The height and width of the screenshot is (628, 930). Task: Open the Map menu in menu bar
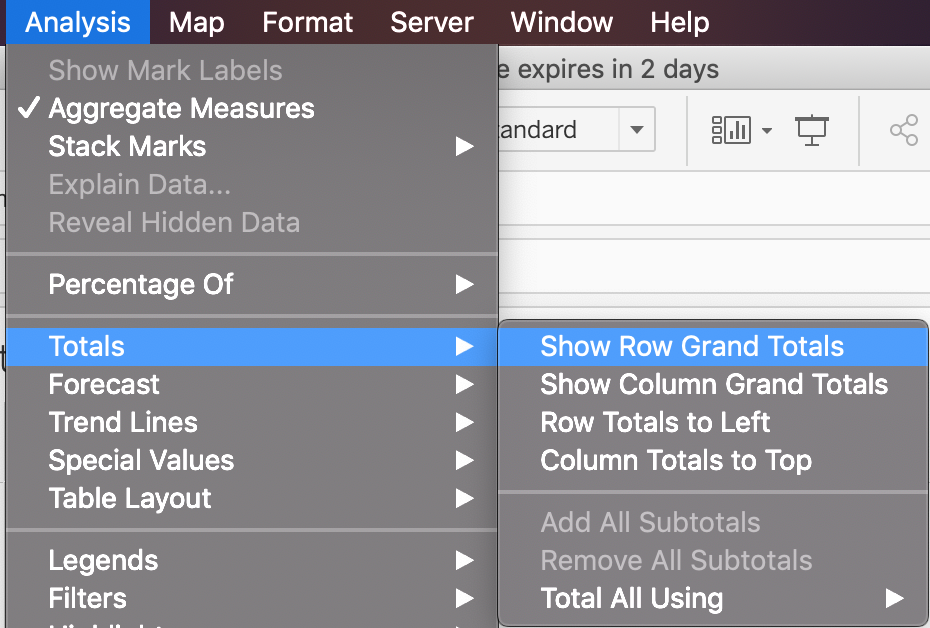(196, 22)
